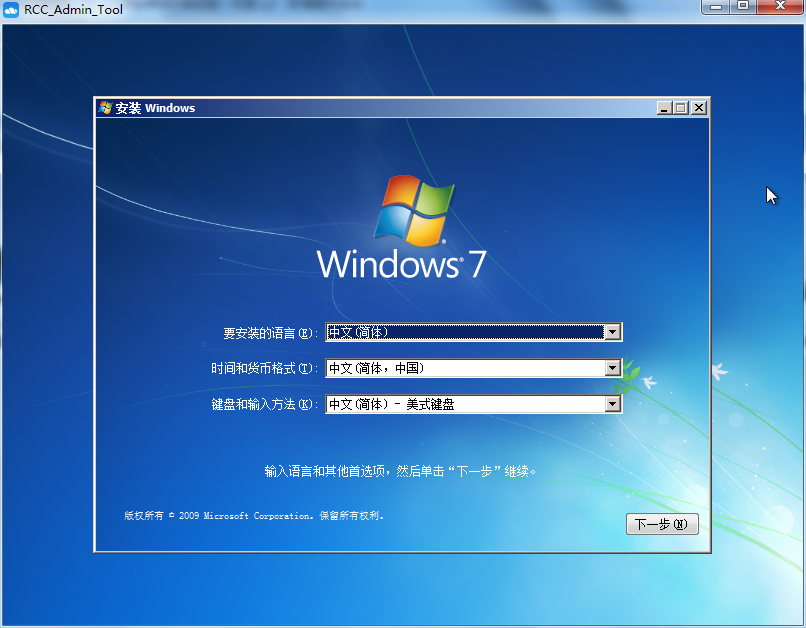Expand the 要安装的语言 dropdown arrow
806x628 pixels.
tap(613, 332)
